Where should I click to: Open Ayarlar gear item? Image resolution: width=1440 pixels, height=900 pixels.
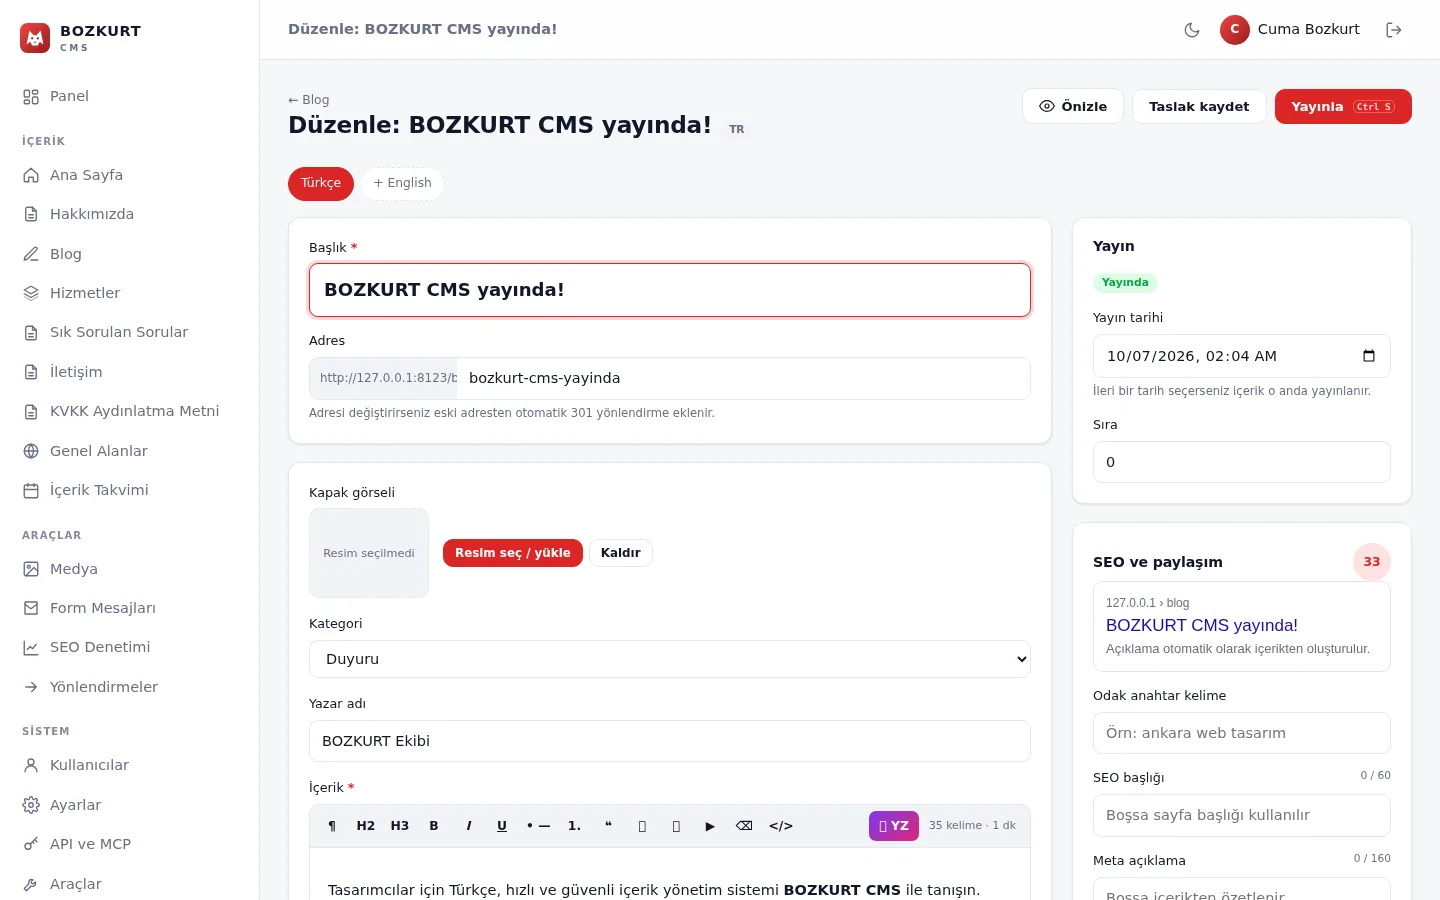(129, 805)
